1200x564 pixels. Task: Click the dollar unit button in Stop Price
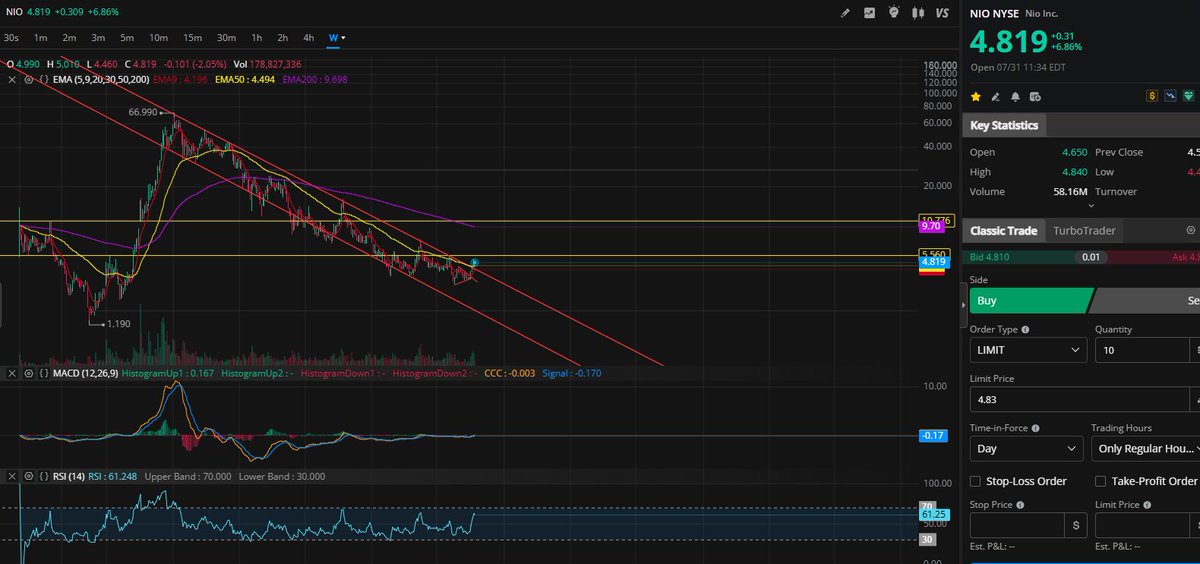click(1076, 525)
